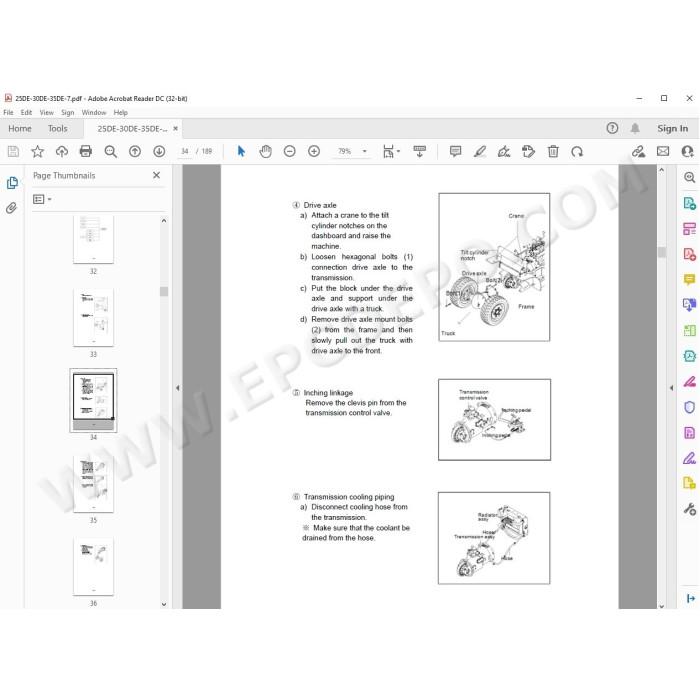700x700 pixels.
Task: Click the document scrollbar up arrow
Action: (662, 170)
